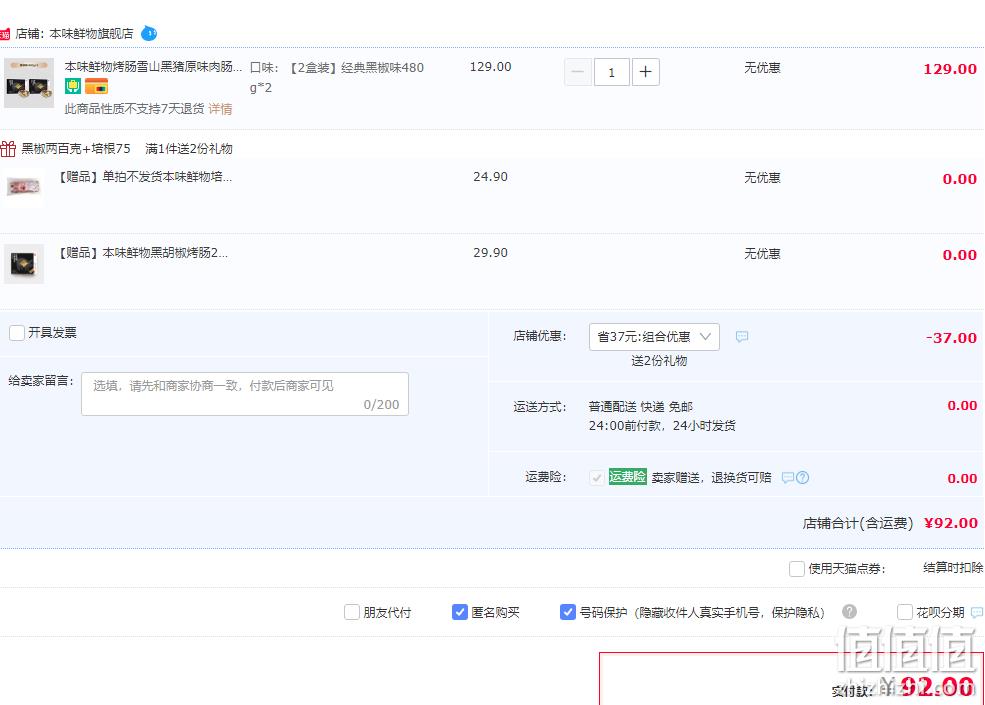Open the message bubble icon beside store discount

point(742,337)
